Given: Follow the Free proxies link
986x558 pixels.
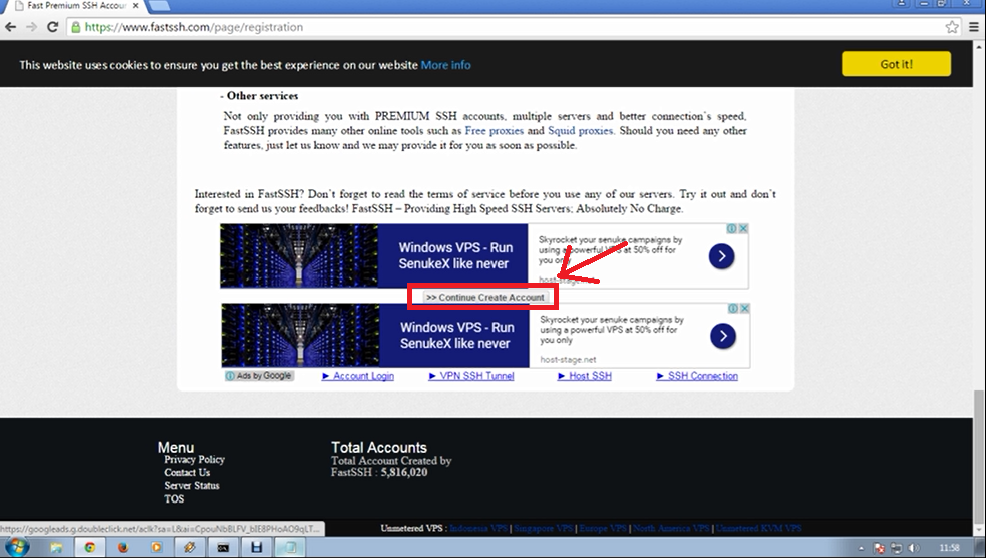Looking at the screenshot, I should coord(494,131).
